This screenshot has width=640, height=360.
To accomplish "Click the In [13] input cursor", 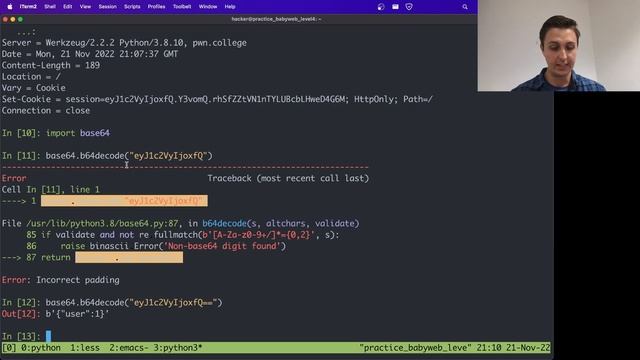I will click(49, 336).
